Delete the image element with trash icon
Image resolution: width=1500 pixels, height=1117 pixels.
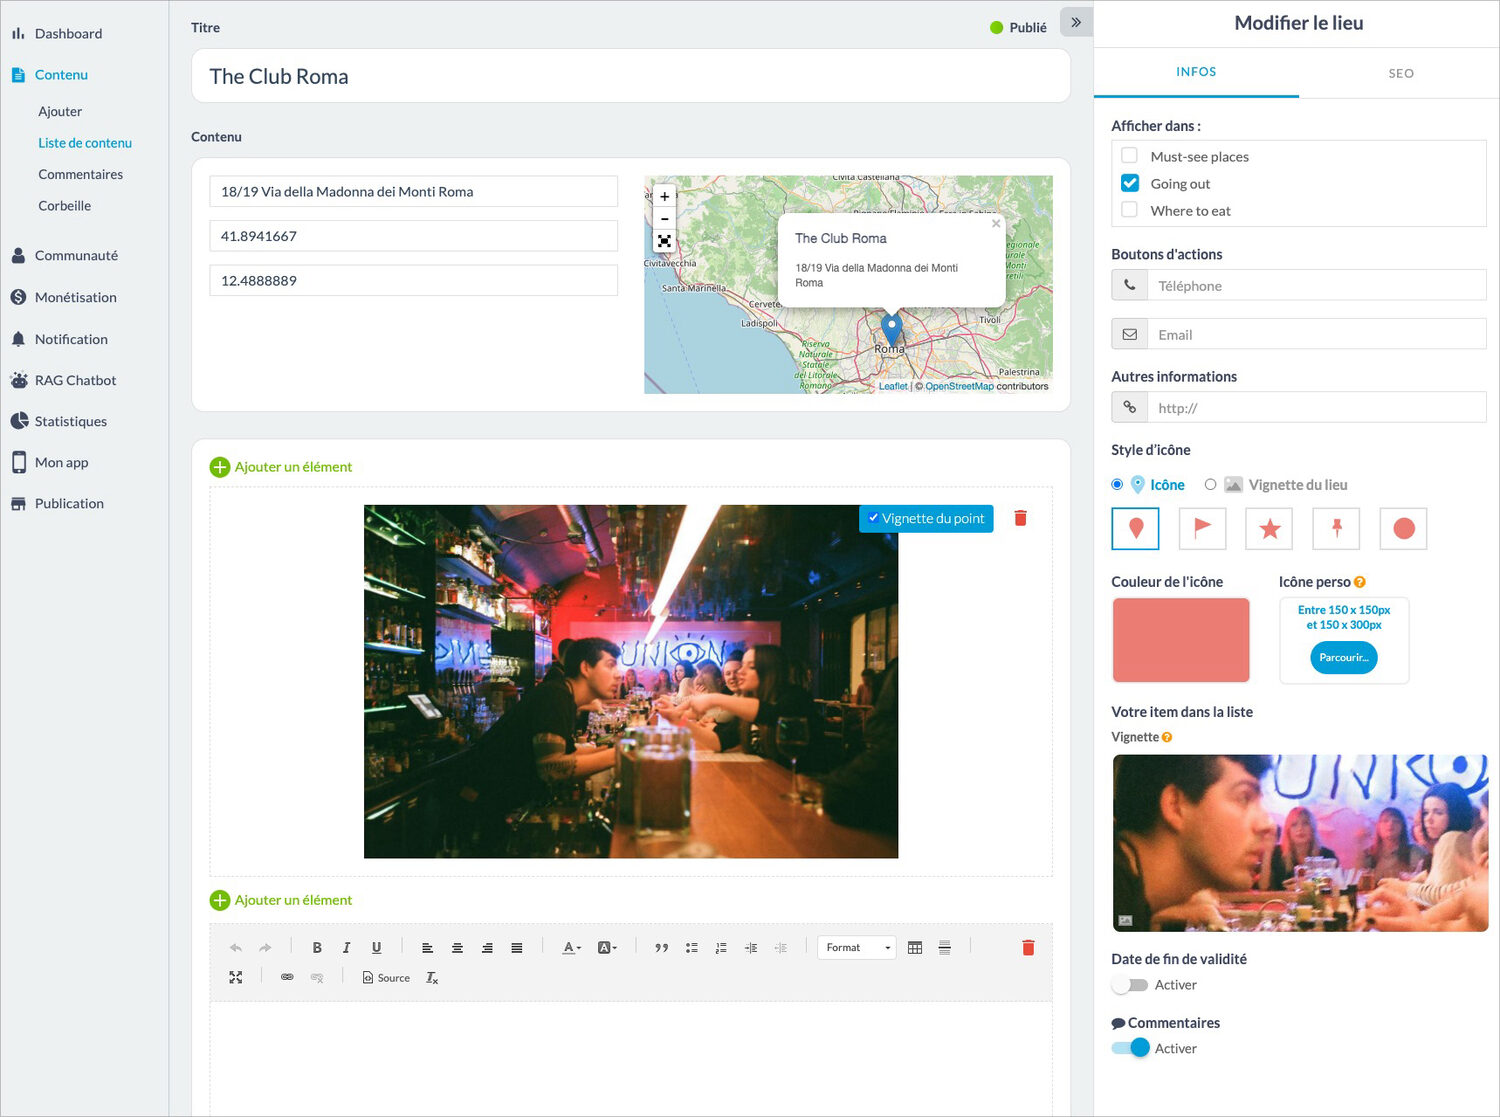[1020, 518]
